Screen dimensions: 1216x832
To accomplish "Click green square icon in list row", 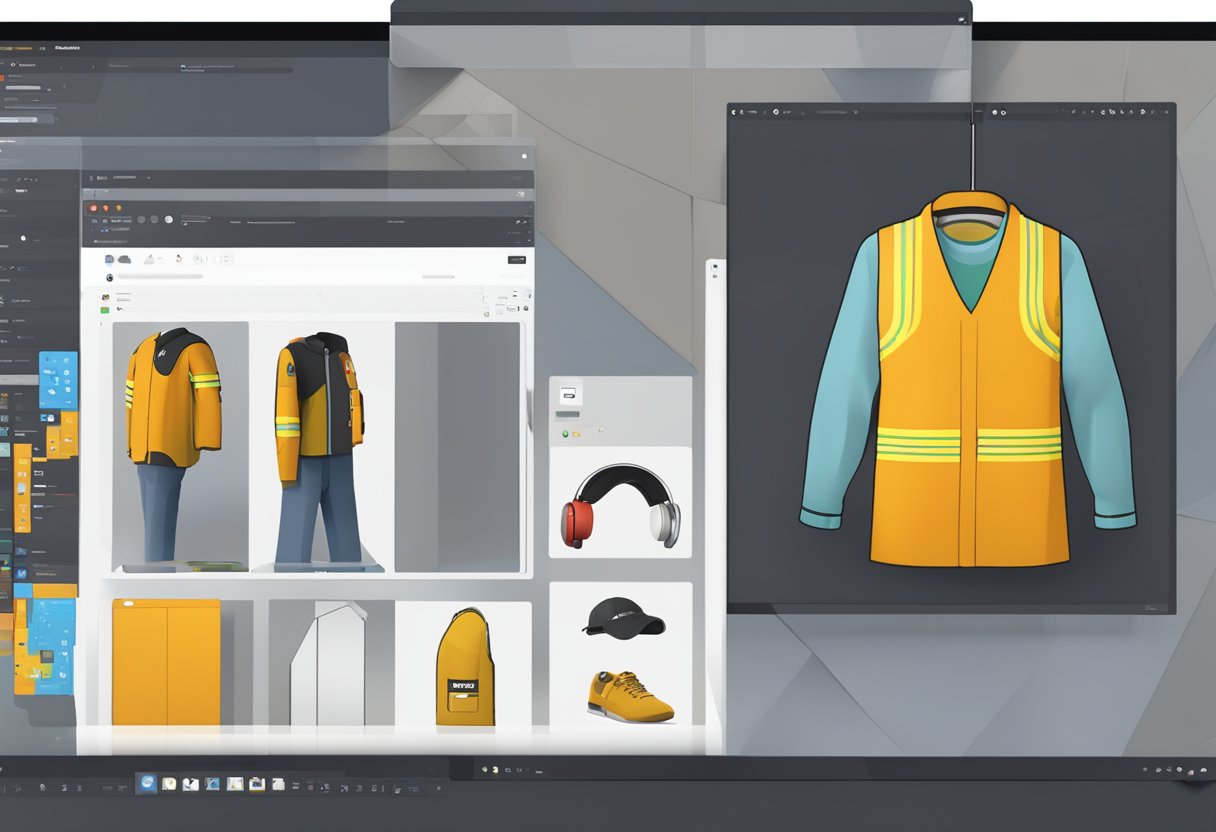I will (x=104, y=311).
